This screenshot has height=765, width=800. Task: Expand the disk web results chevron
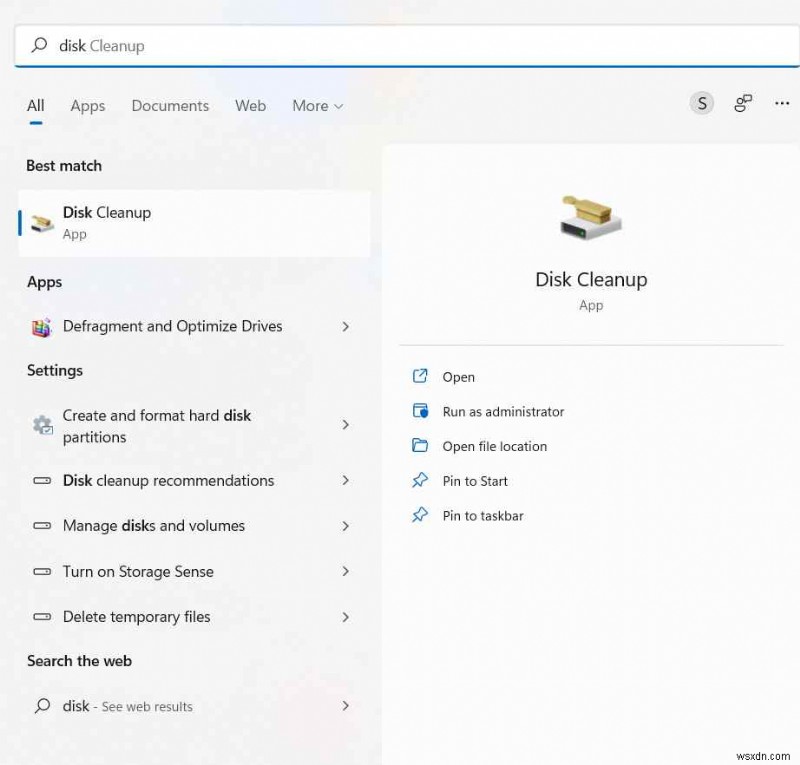point(345,706)
